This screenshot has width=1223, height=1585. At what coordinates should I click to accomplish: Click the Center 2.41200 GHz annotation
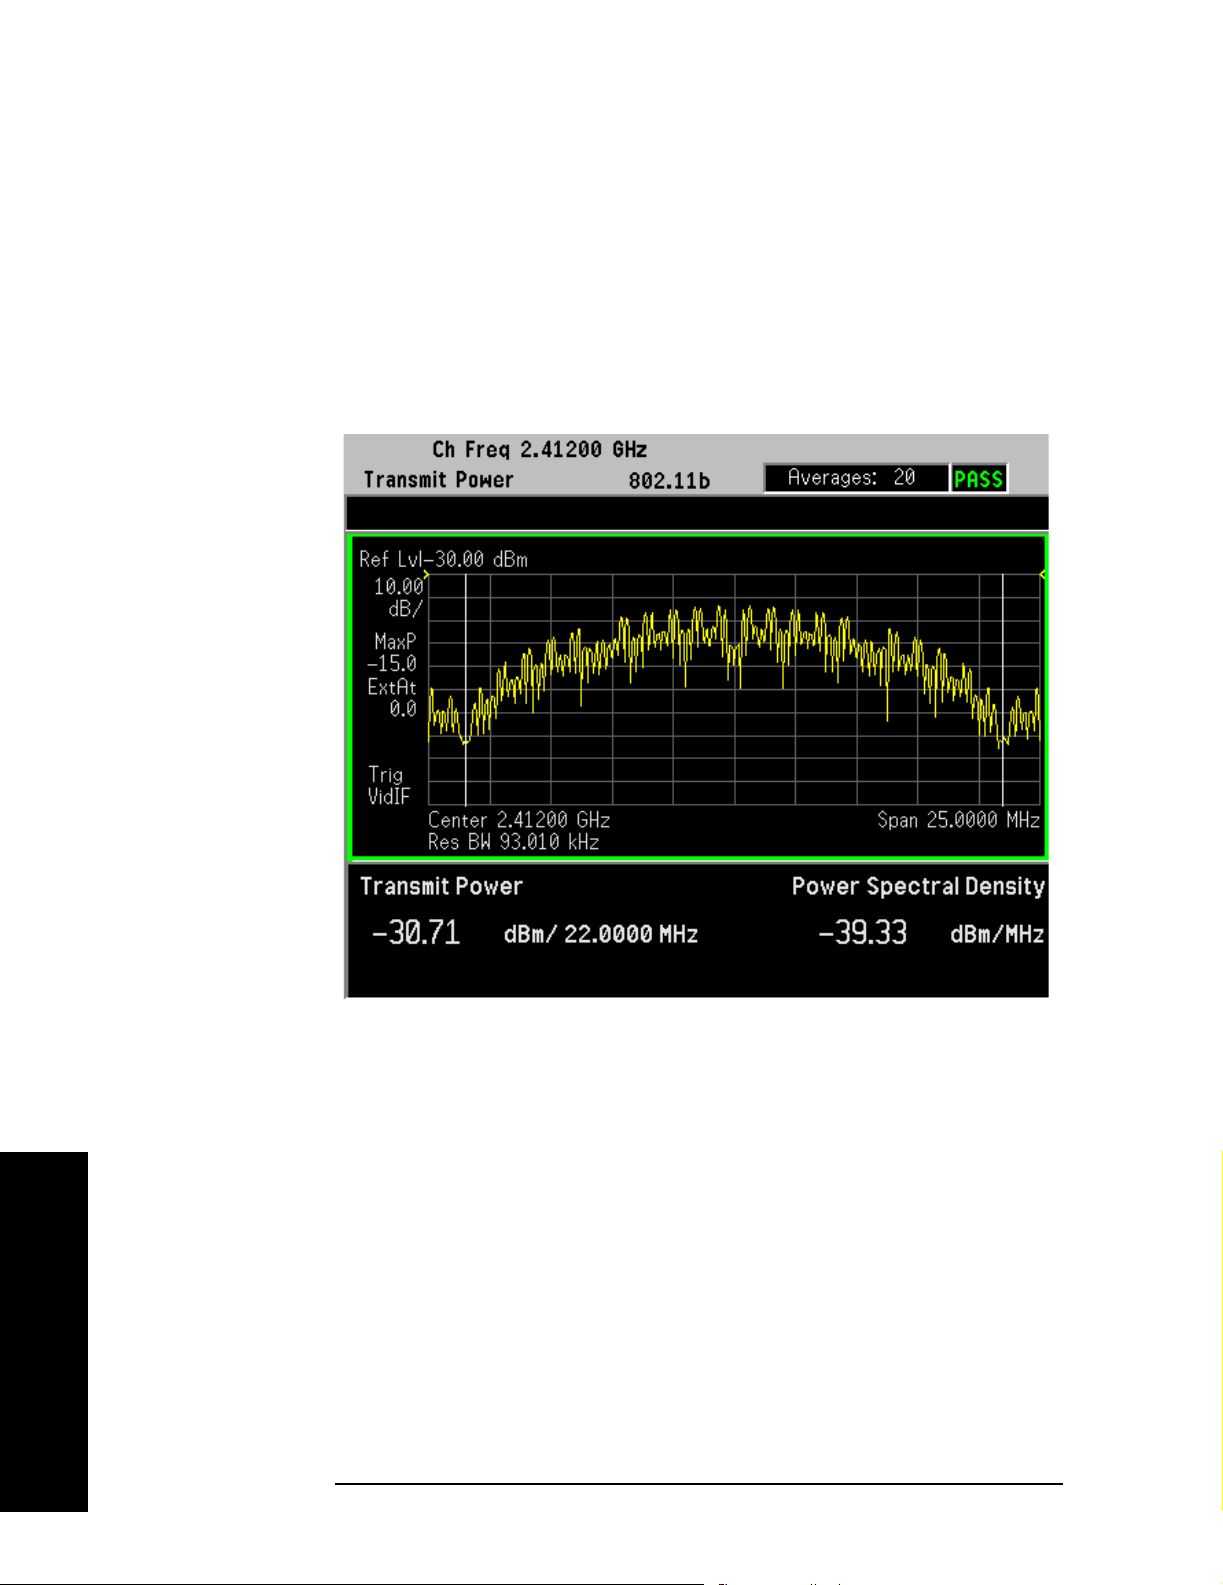[x=519, y=820]
